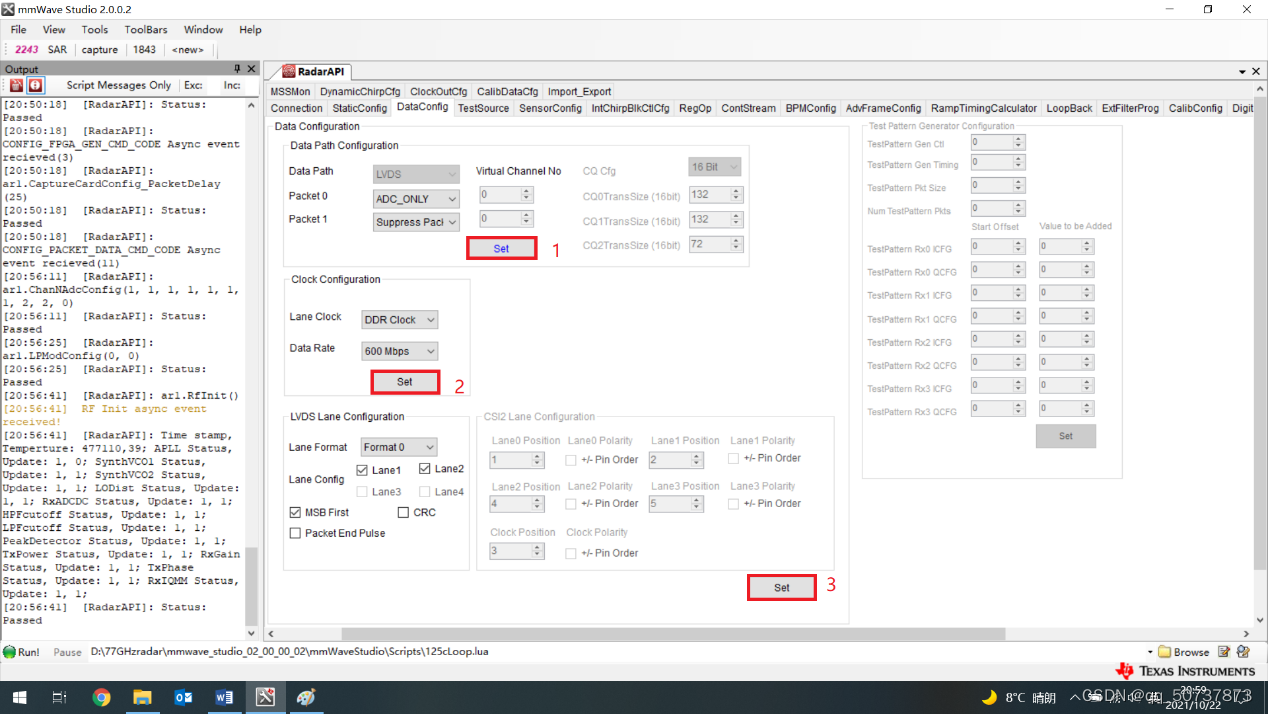Open the Packet 1 Suppress Packet dropdown
This screenshot has width=1268, height=714.
point(416,222)
